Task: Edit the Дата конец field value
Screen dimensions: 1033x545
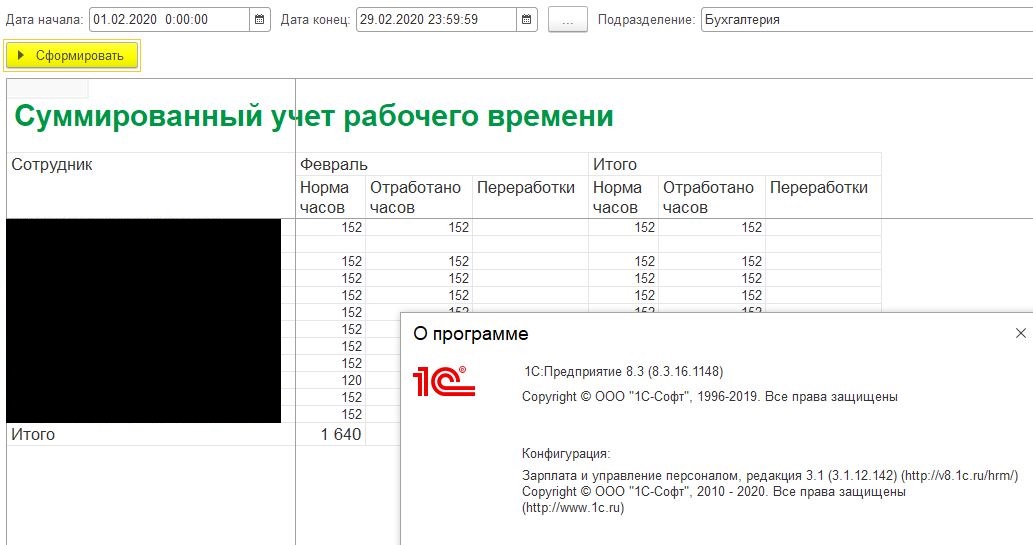Action: pyautogui.click(x=436, y=20)
